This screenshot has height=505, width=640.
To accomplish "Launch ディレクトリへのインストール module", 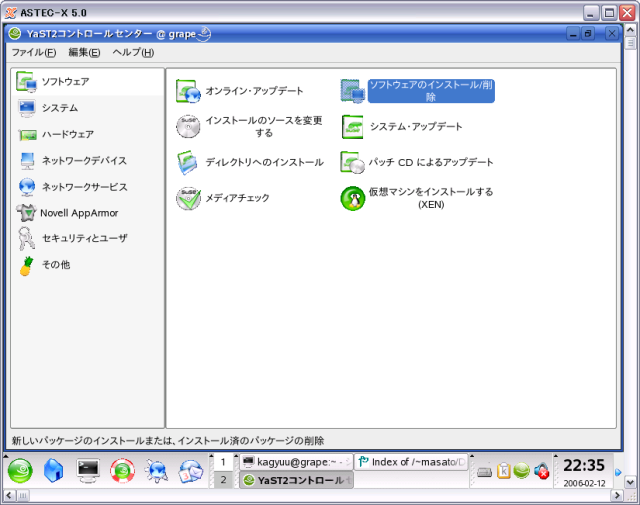I will [x=188, y=162].
